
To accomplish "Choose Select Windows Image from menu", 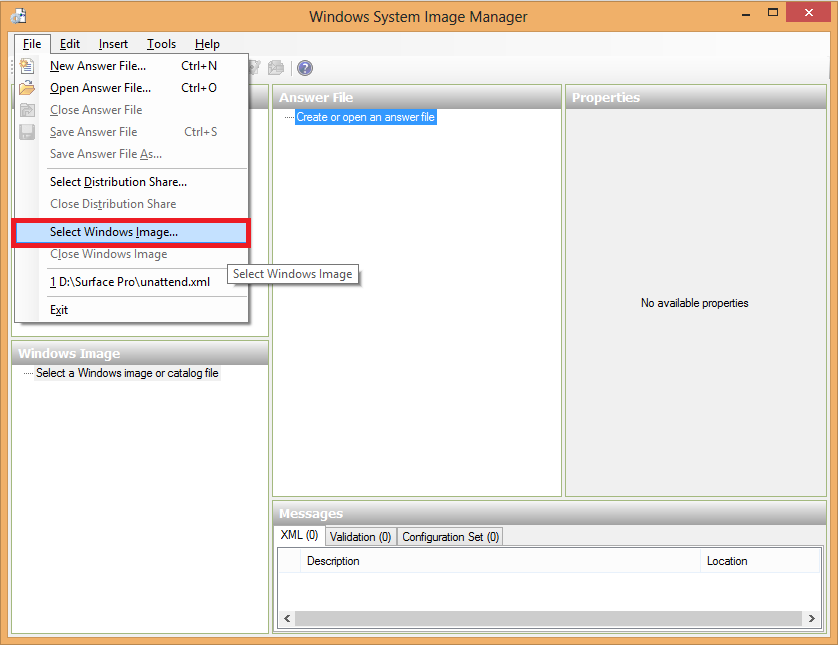I will pos(131,232).
